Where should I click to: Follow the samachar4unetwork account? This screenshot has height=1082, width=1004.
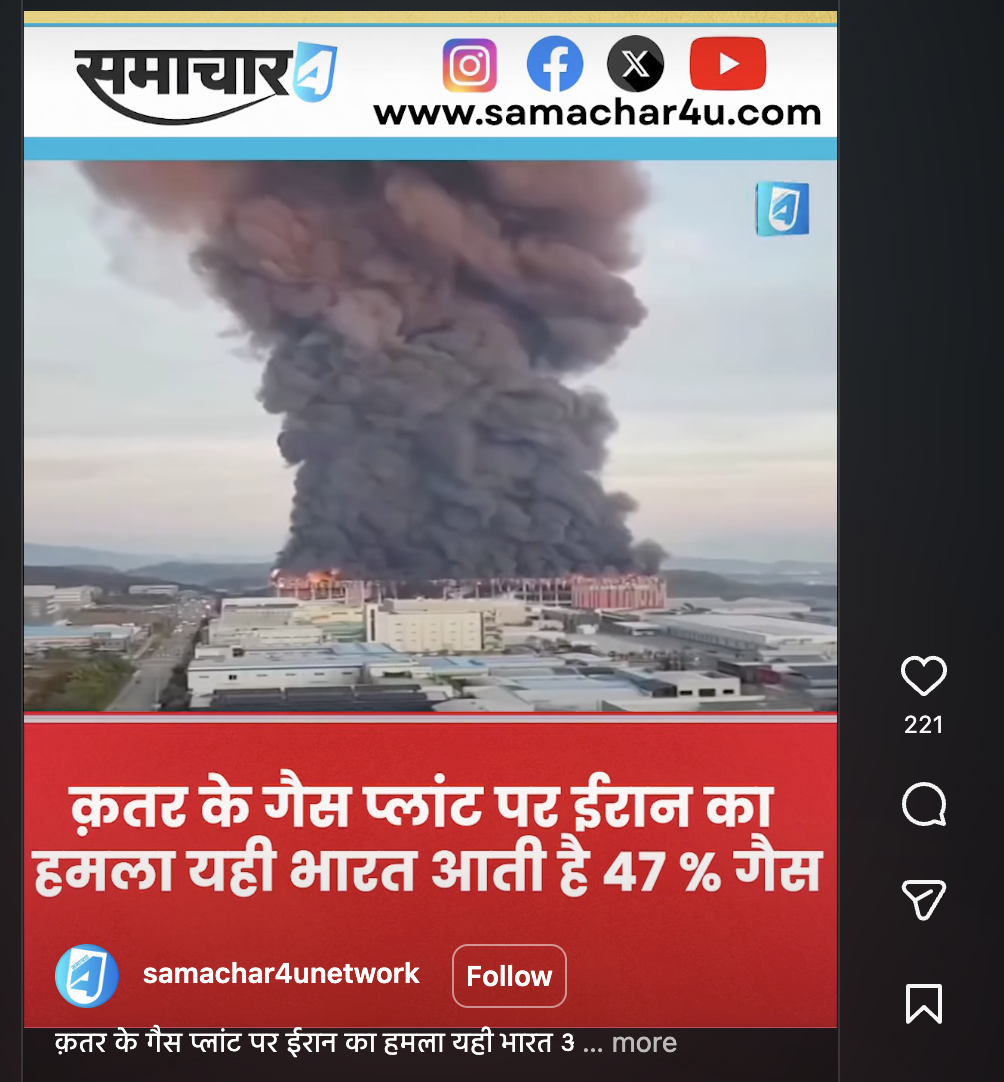509,976
